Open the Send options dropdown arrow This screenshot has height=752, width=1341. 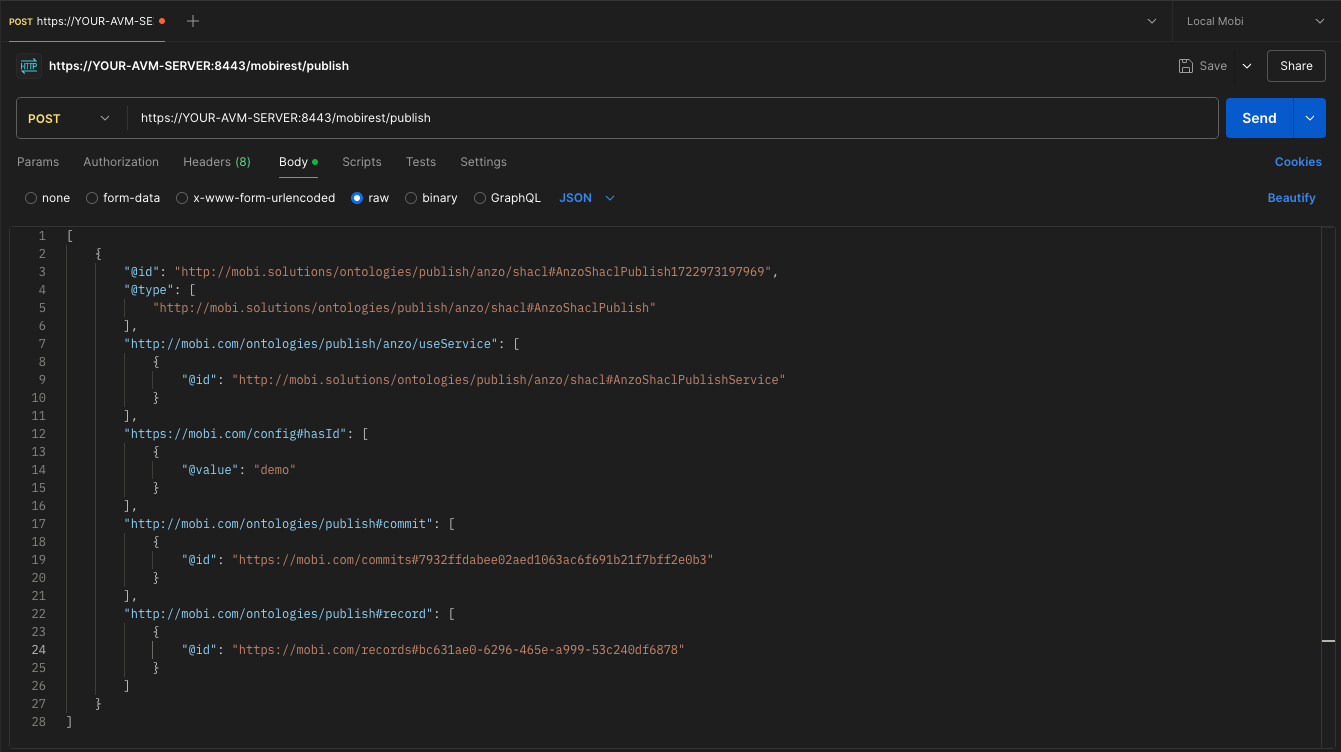coord(1310,118)
